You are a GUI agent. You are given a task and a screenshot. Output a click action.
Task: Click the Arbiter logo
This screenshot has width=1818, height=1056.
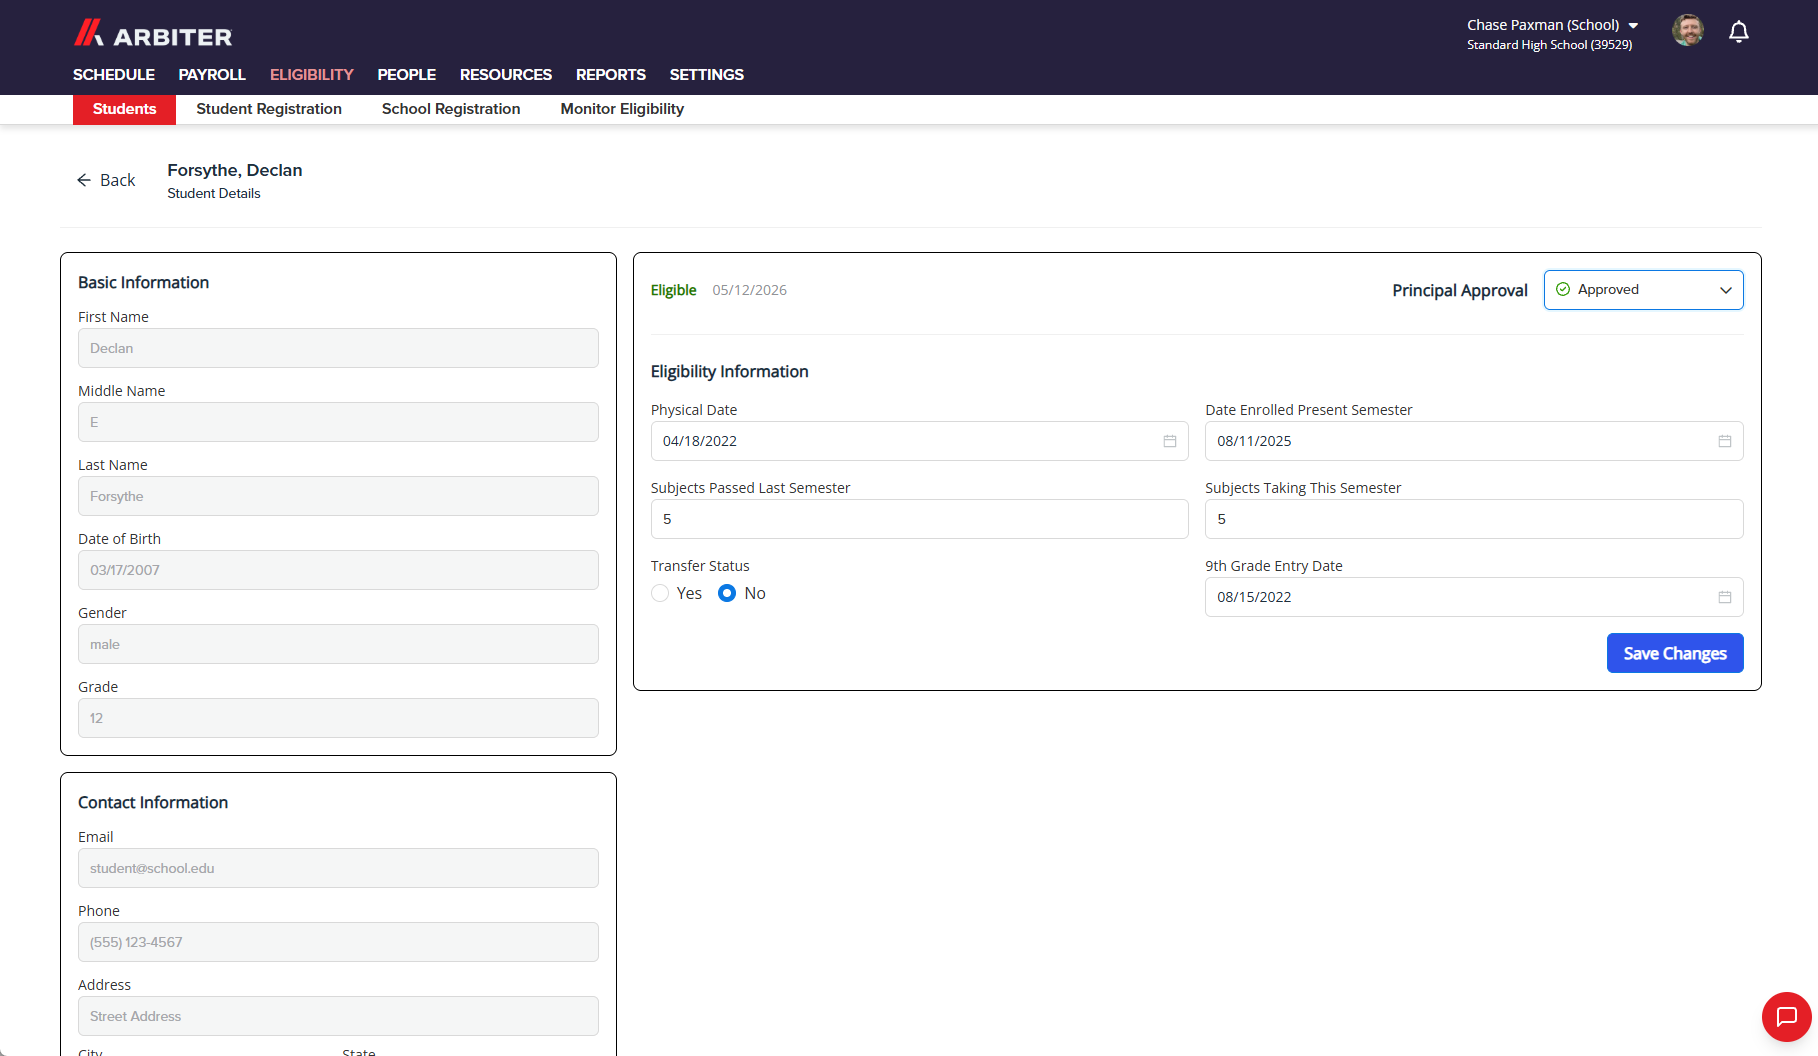click(x=153, y=34)
